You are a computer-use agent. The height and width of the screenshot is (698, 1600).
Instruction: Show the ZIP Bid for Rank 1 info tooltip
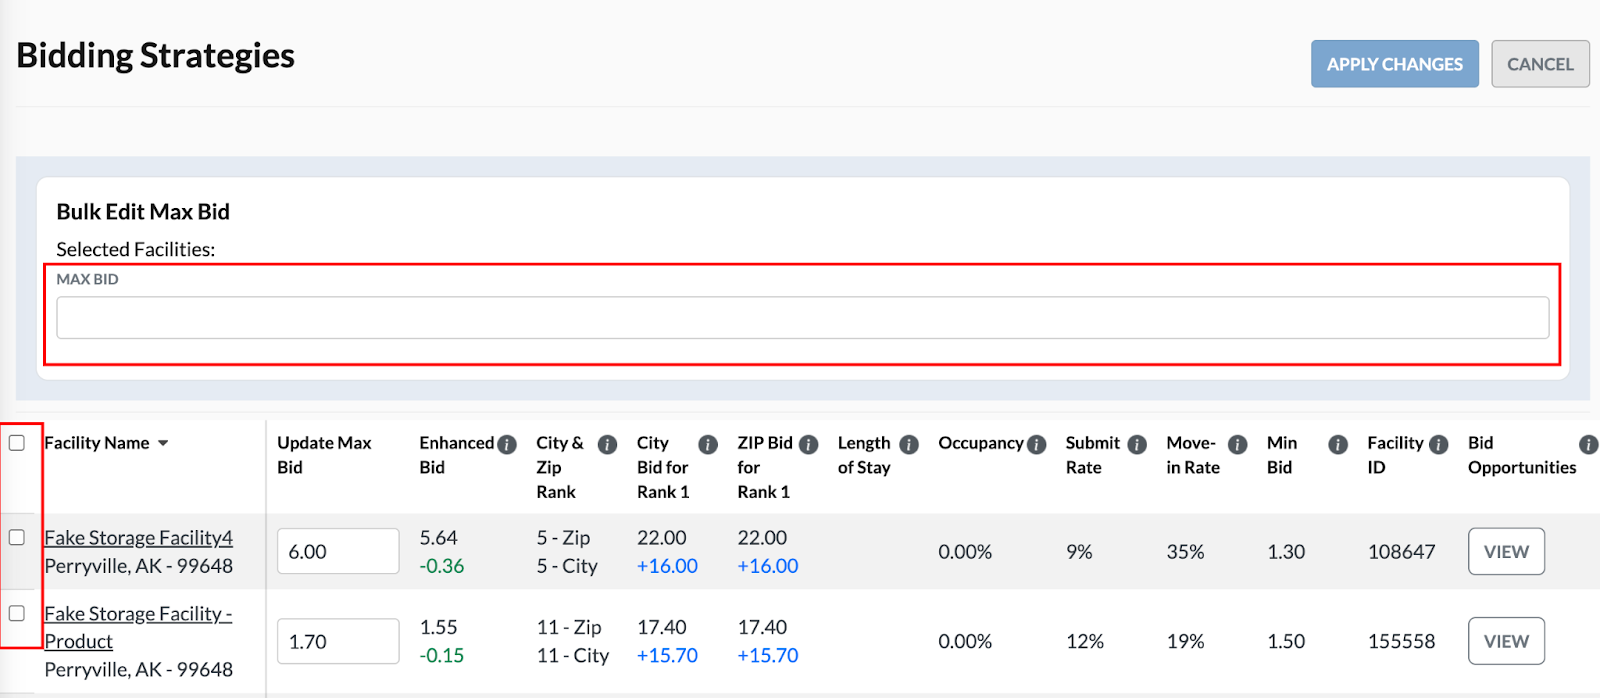808,444
